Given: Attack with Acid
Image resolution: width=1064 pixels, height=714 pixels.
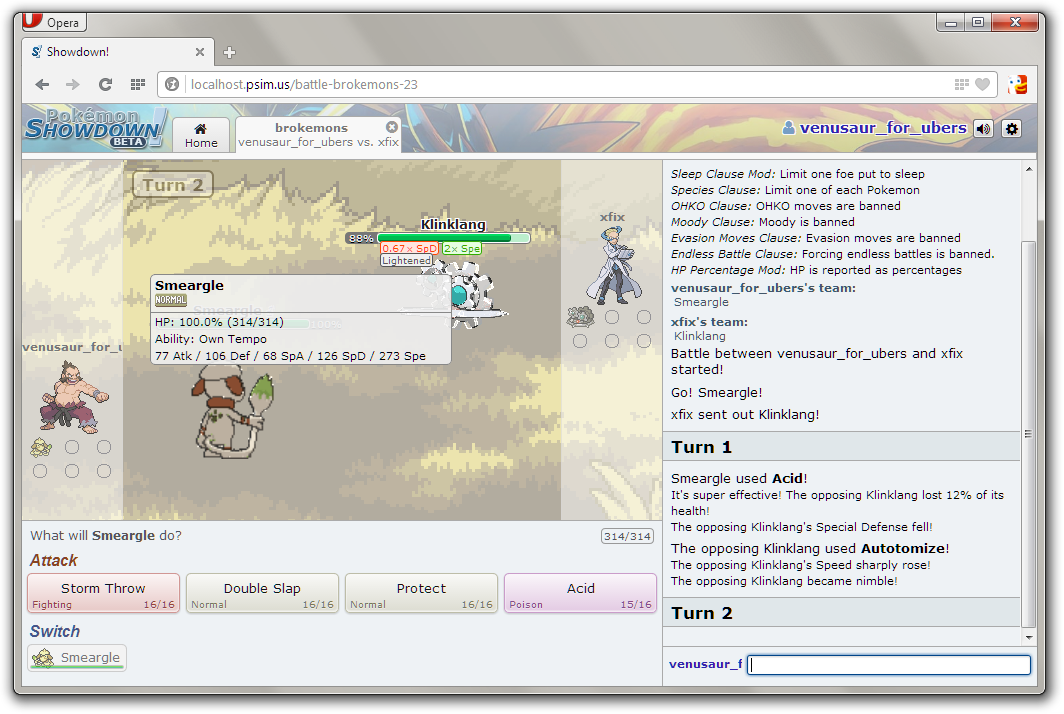Looking at the screenshot, I should (x=580, y=593).
